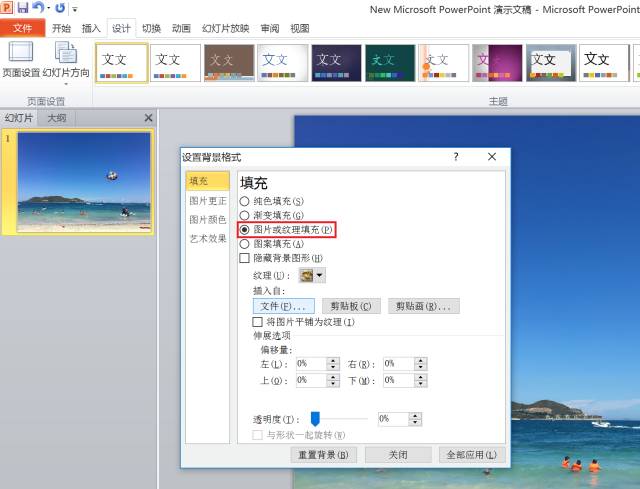Choose 渐变填充 gradient fill radio

(244, 216)
